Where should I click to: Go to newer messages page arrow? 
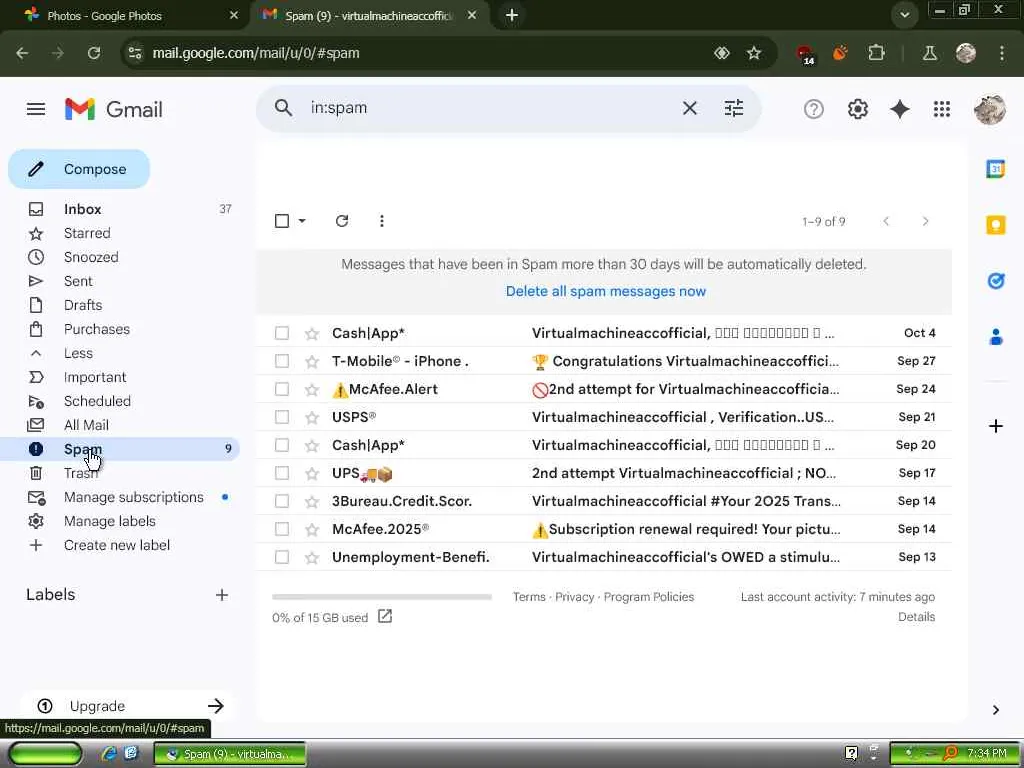(x=886, y=221)
